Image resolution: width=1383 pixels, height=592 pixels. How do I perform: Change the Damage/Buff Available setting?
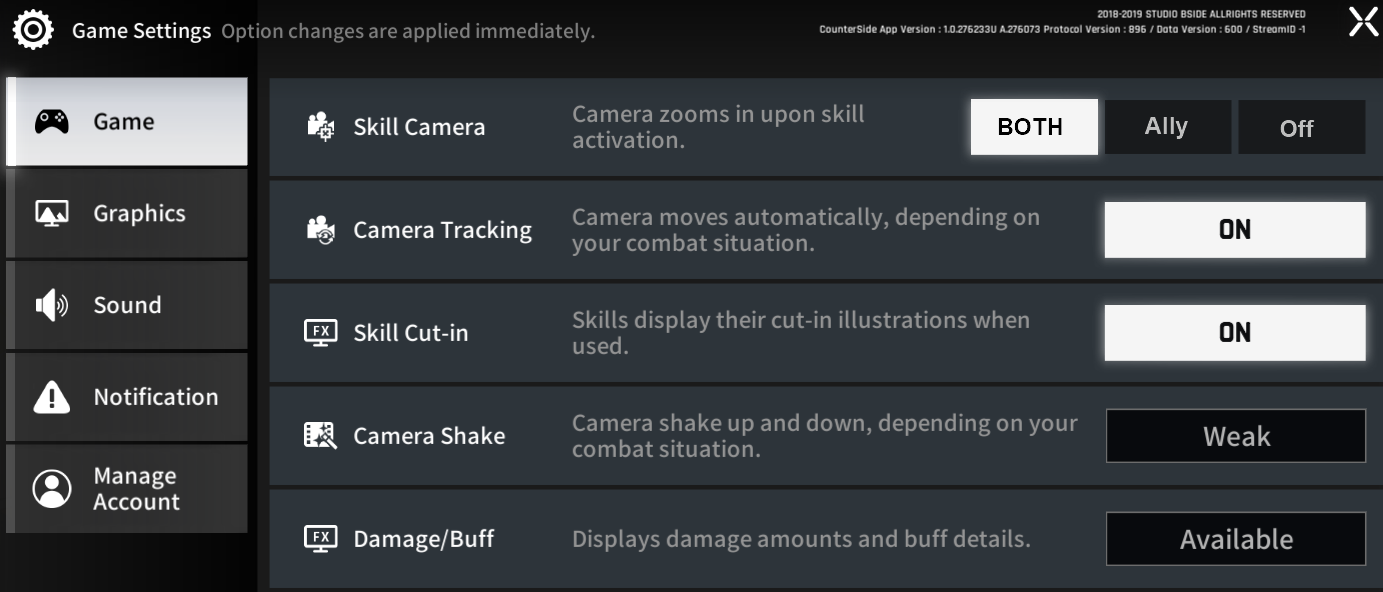[1235, 539]
